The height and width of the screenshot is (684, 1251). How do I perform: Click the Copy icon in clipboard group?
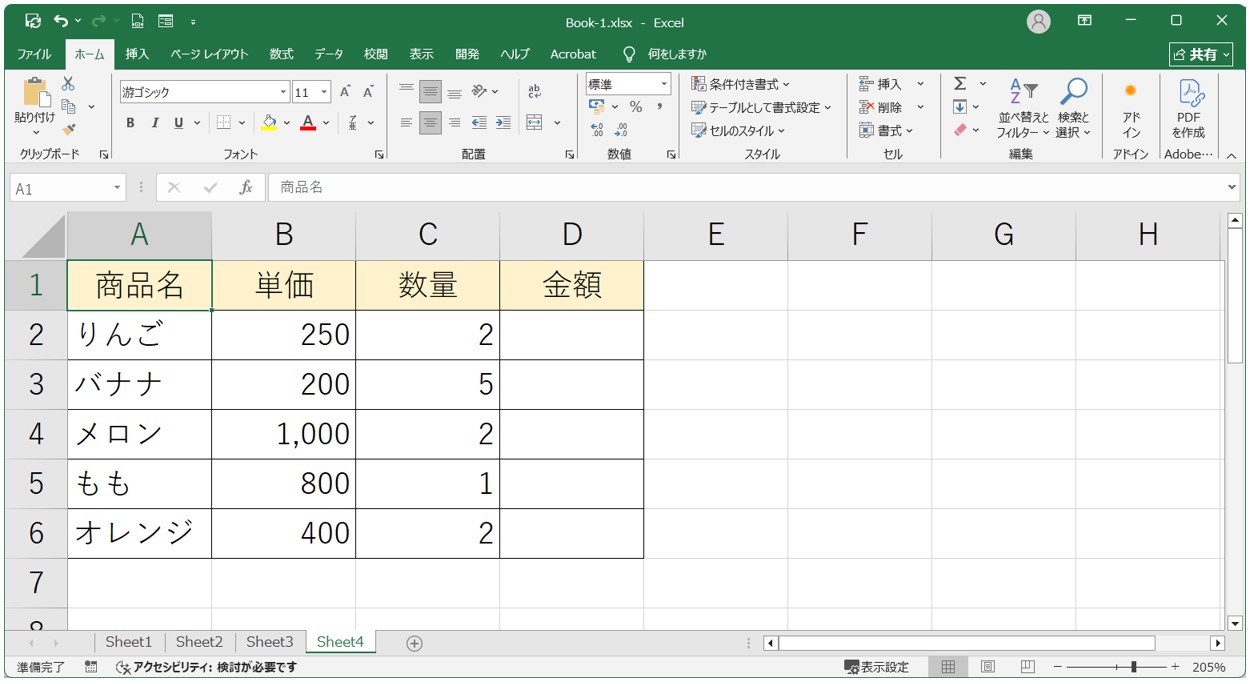[69, 106]
